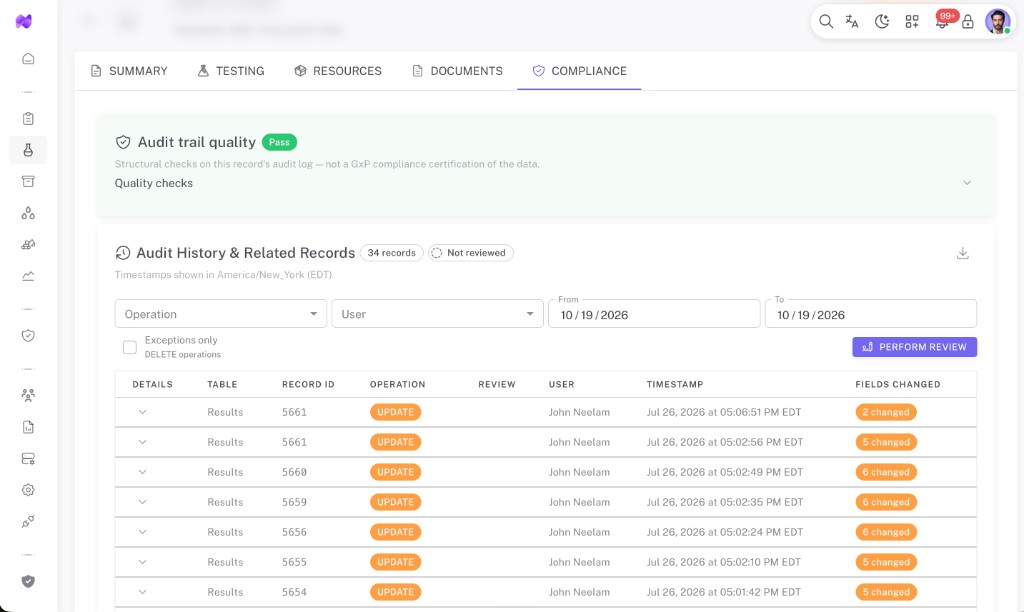Open notifications bell with 99+ badge
This screenshot has width=1024, height=612.
pos(942,20)
